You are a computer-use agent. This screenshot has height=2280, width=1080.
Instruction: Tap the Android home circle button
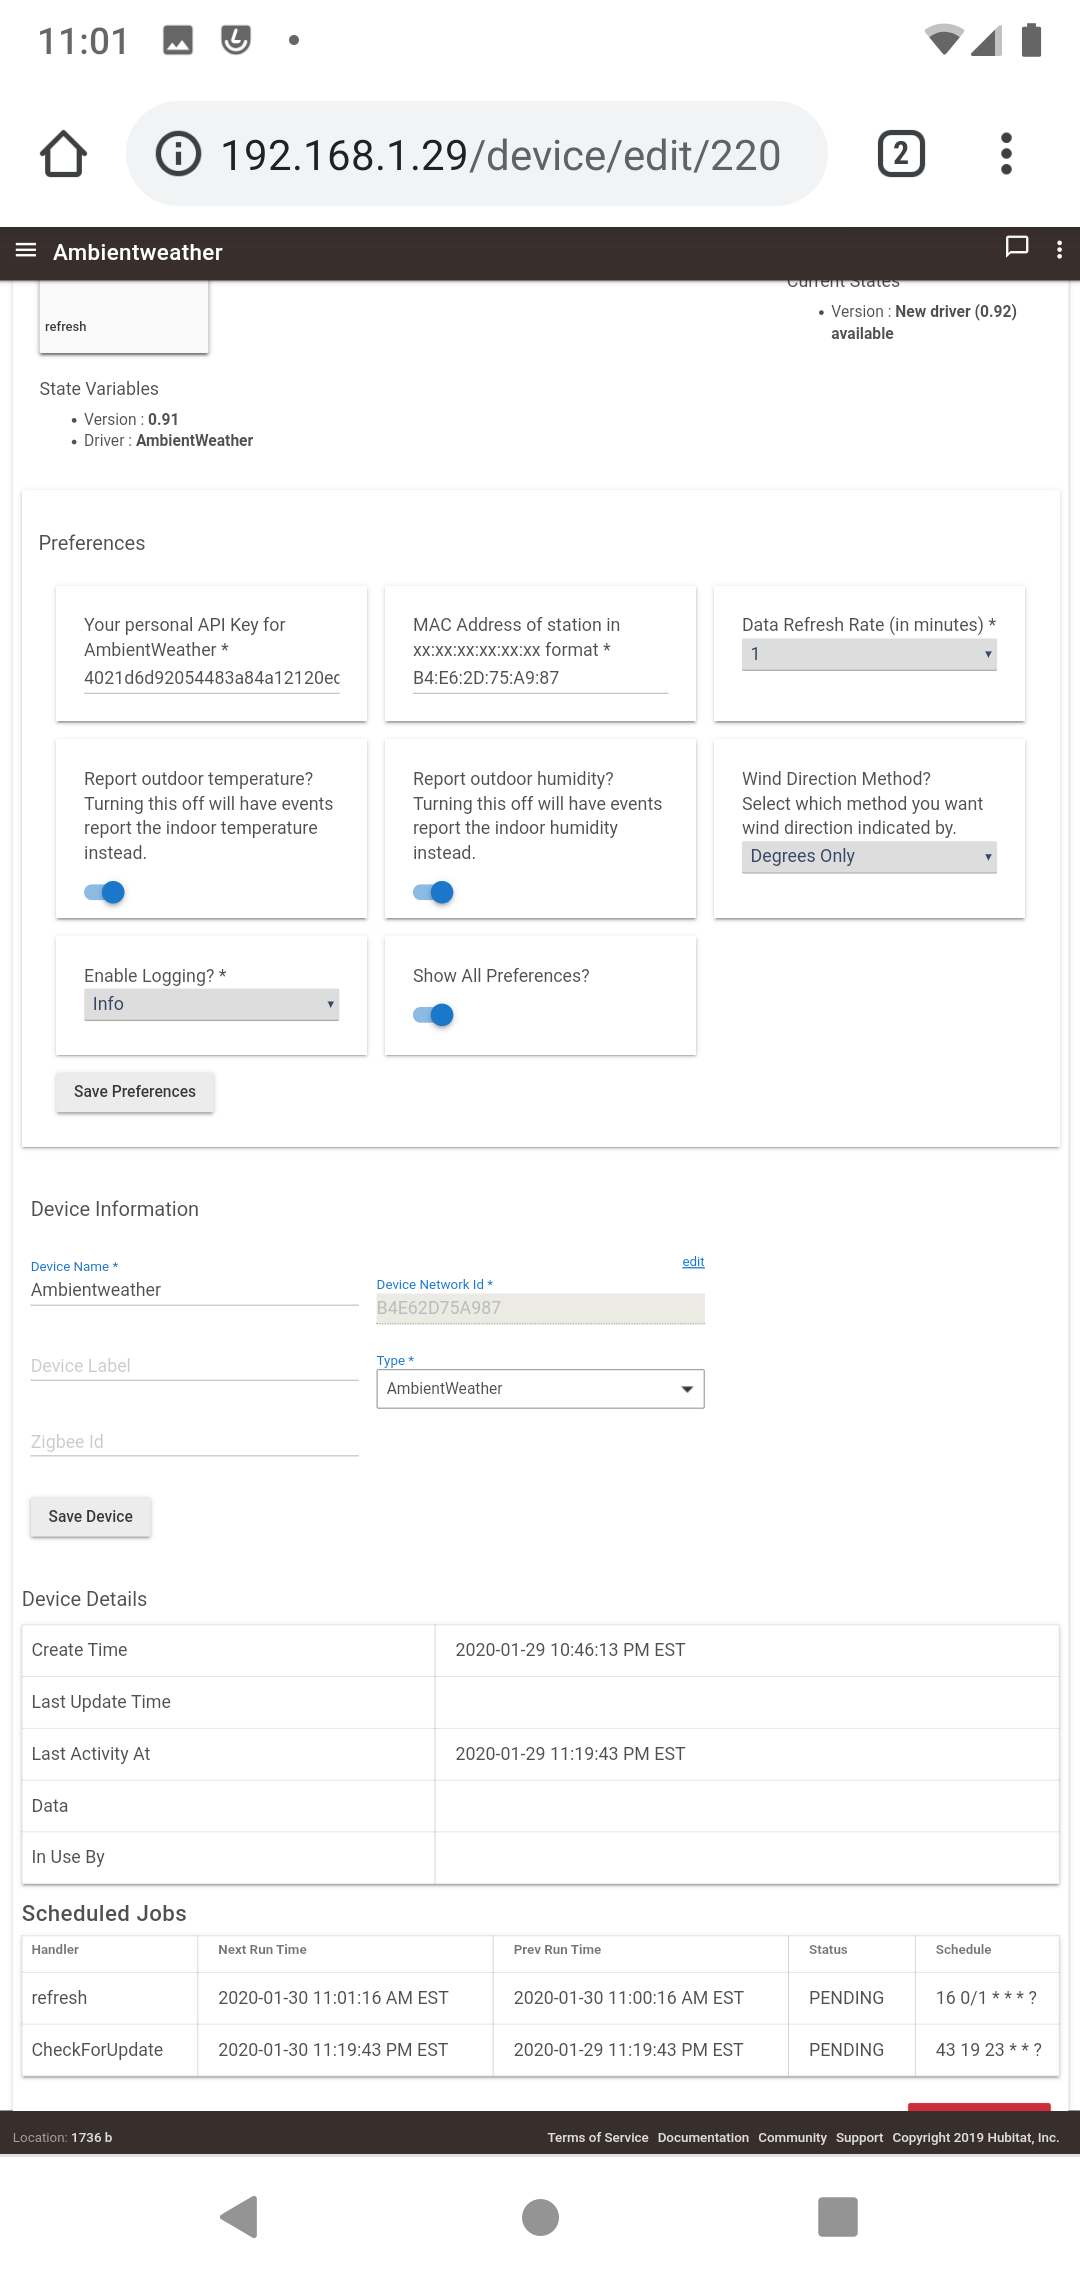tap(540, 2216)
